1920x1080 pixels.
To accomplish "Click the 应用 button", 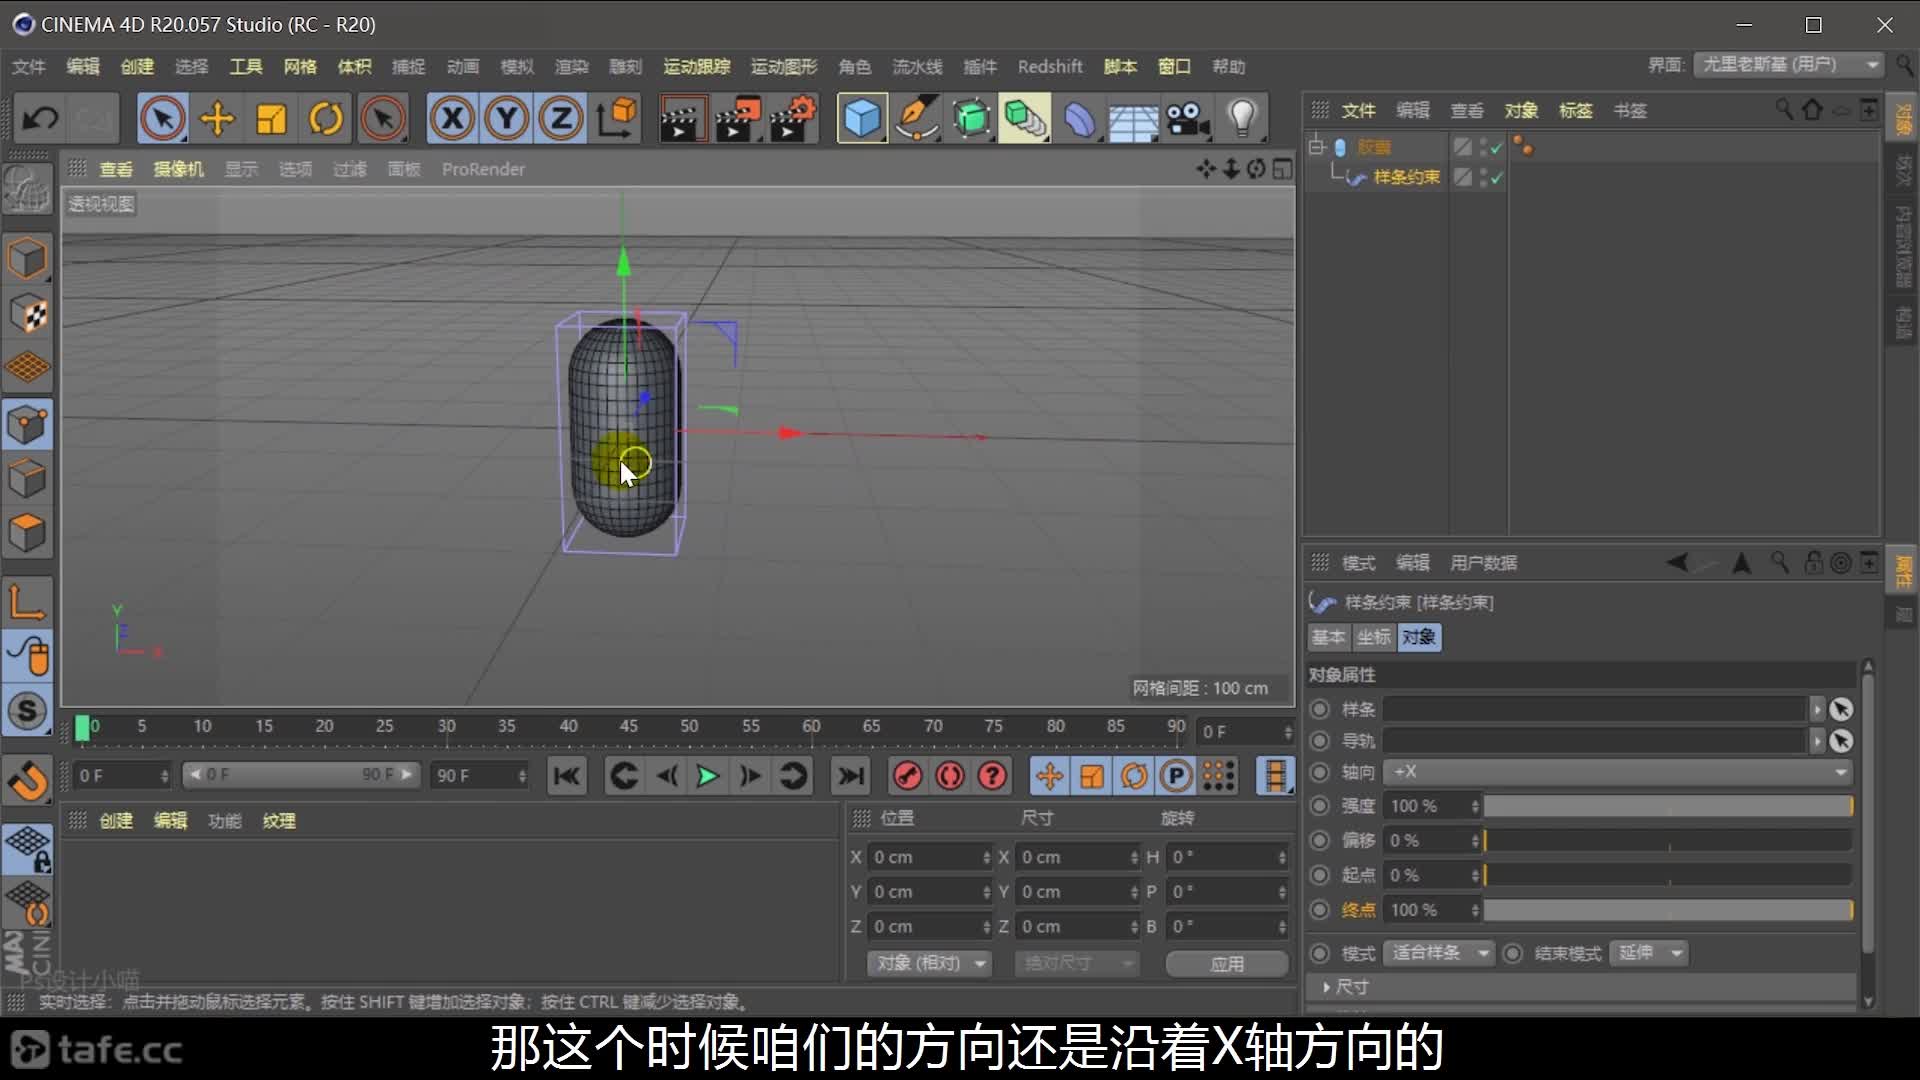I will [1227, 963].
